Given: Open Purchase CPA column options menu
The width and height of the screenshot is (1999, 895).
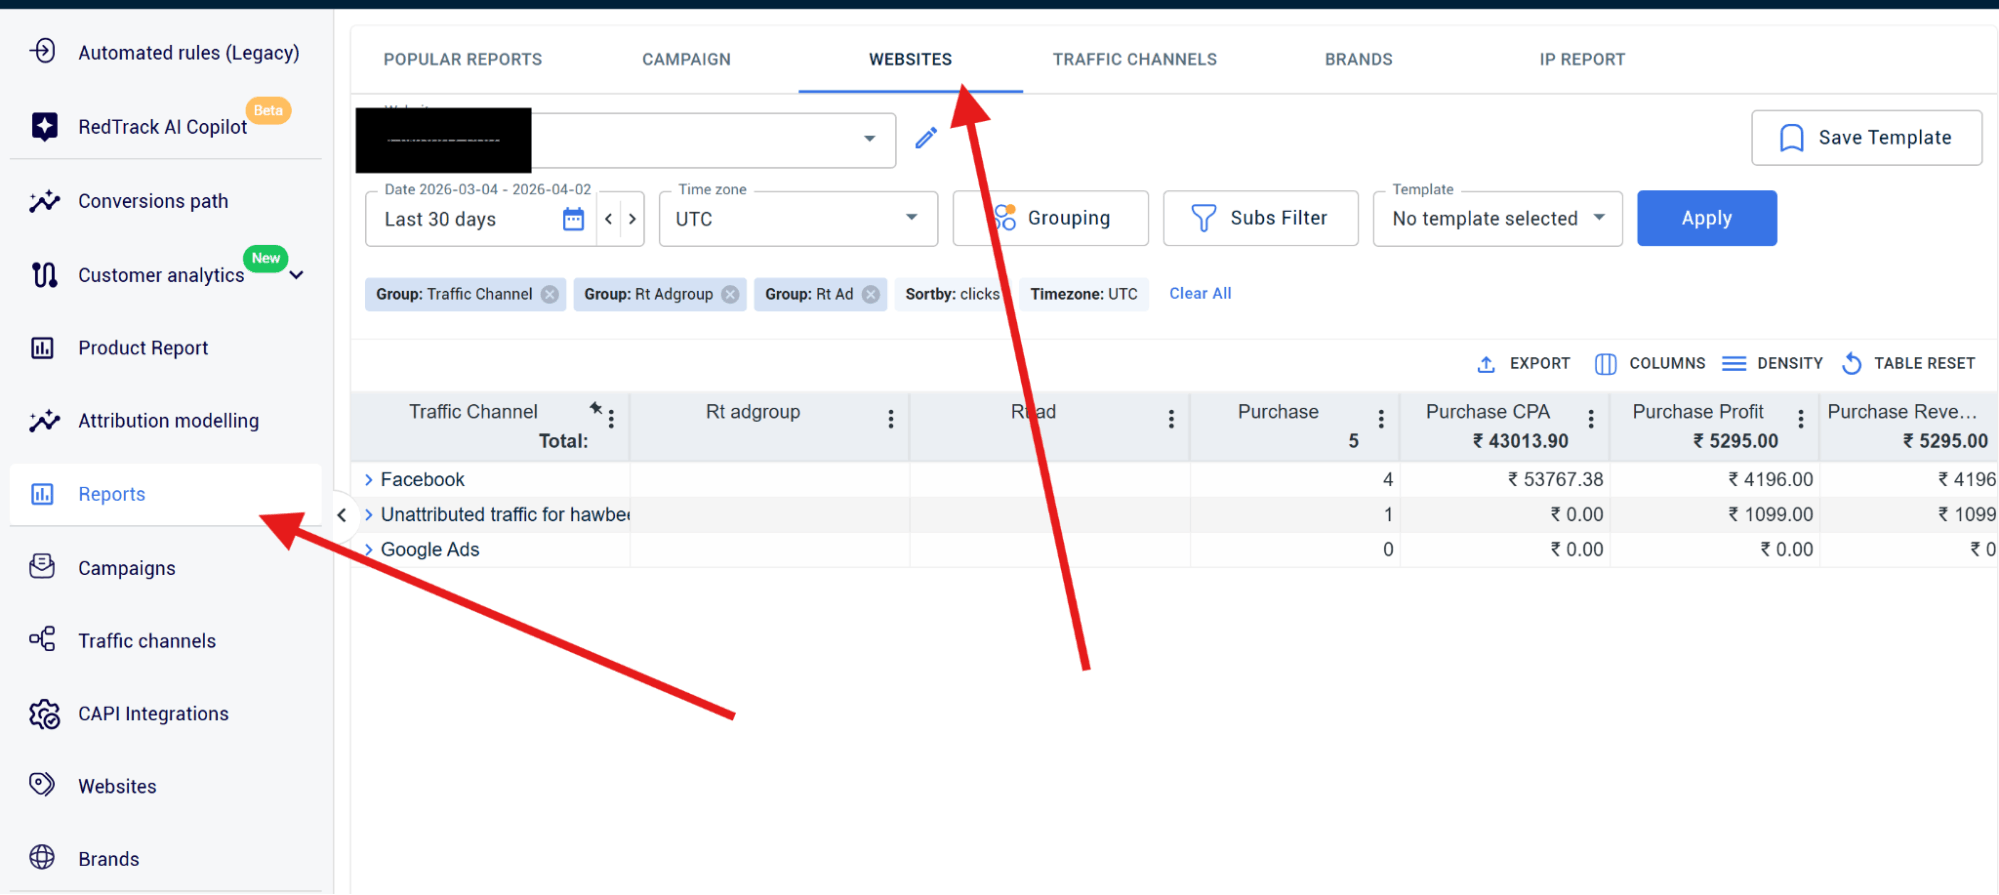Looking at the screenshot, I should [1591, 419].
